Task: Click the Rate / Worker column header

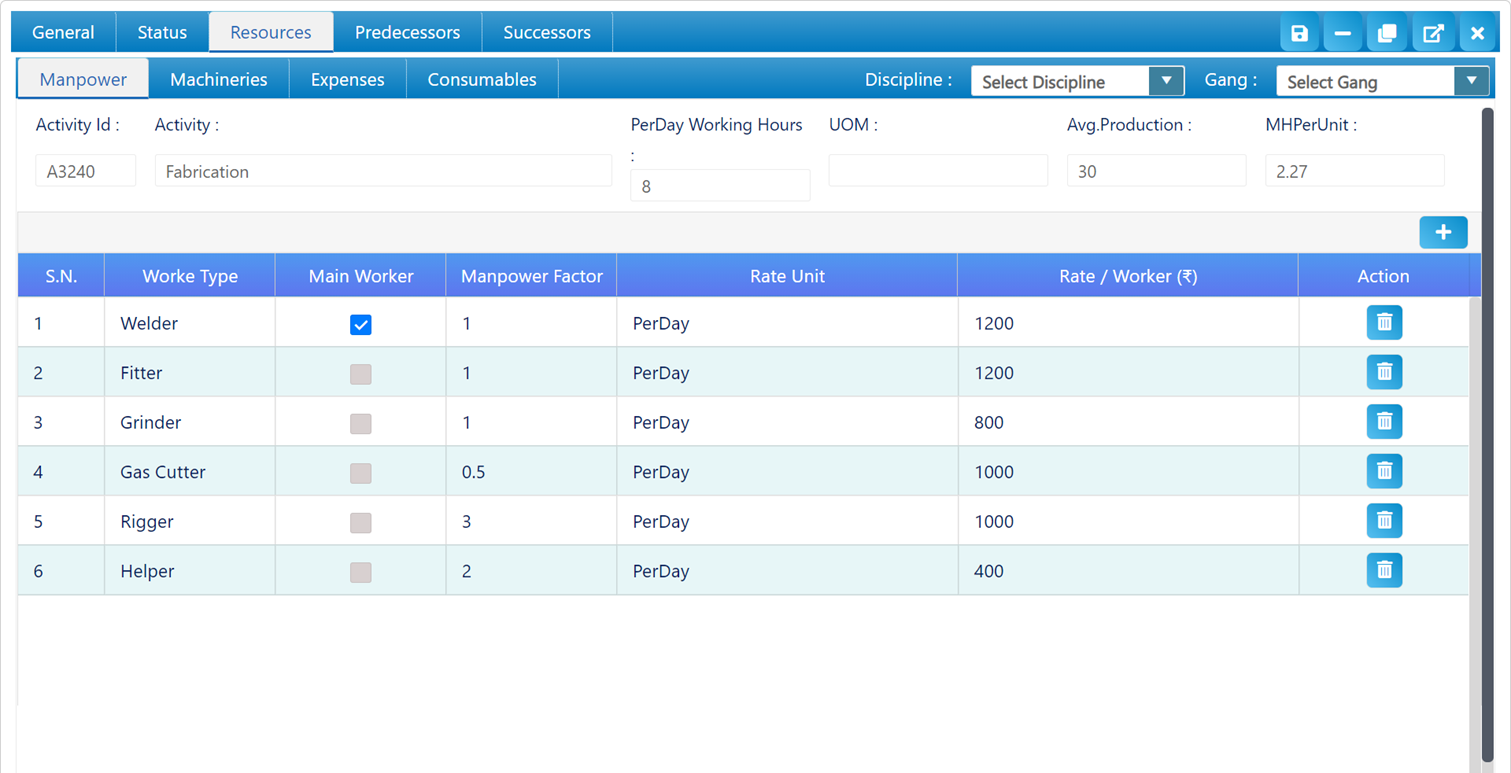Action: [1128, 276]
